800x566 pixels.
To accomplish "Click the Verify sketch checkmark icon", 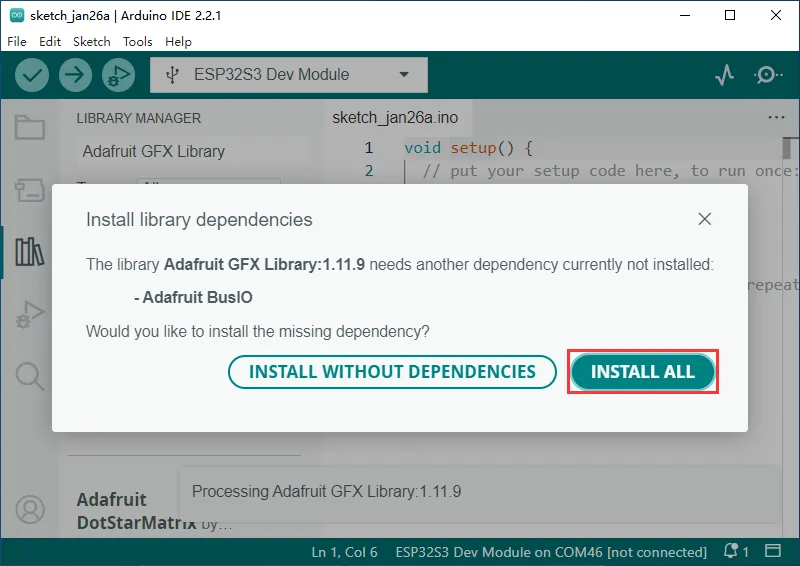I will pyautogui.click(x=32, y=75).
